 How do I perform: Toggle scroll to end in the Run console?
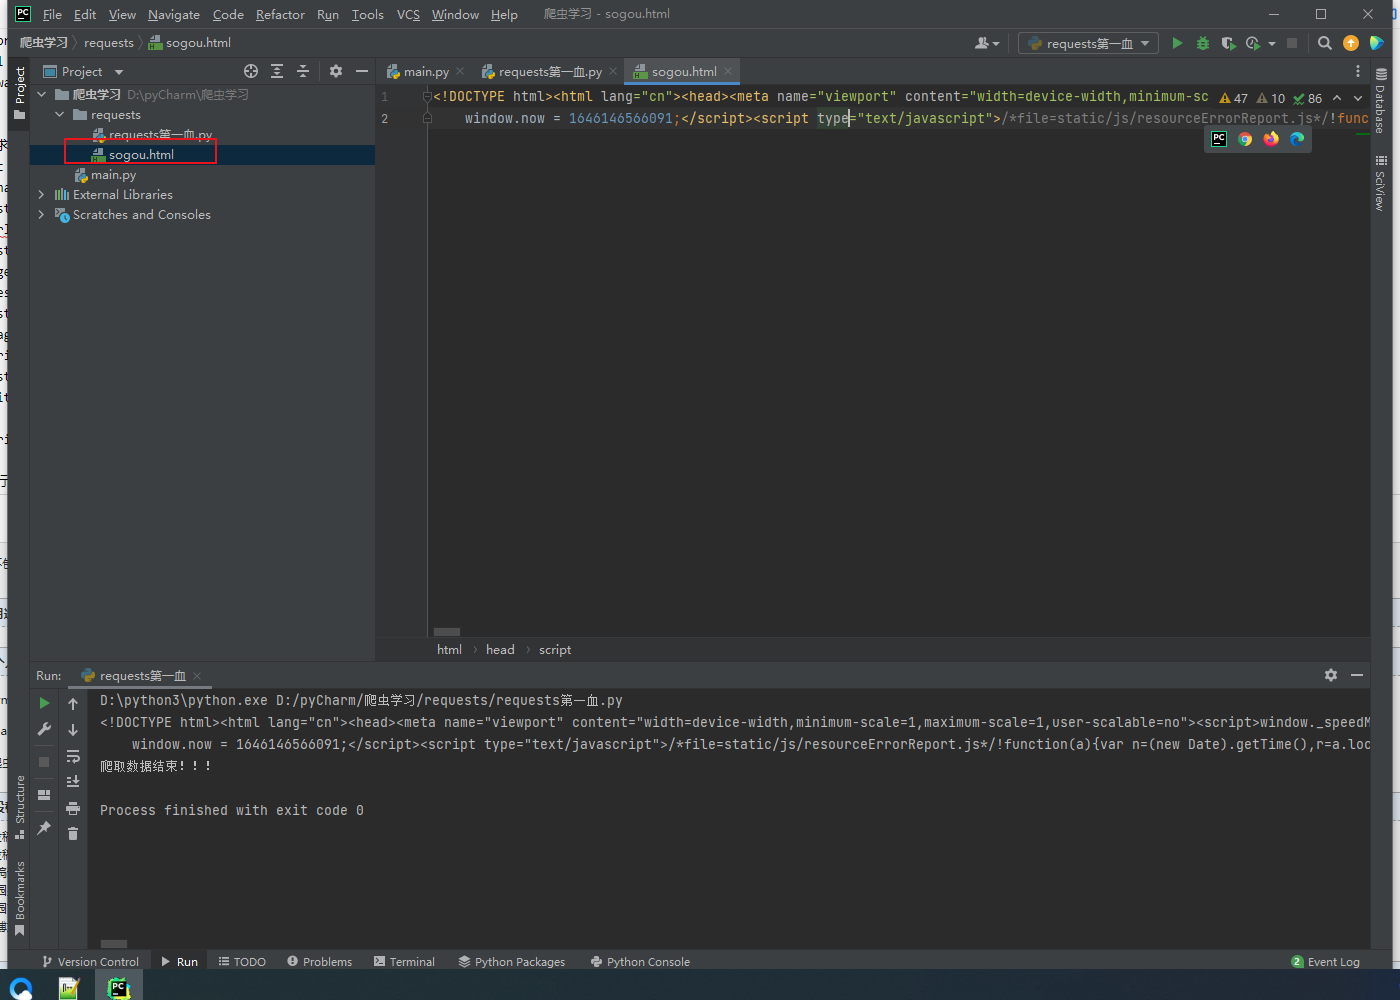tap(73, 782)
